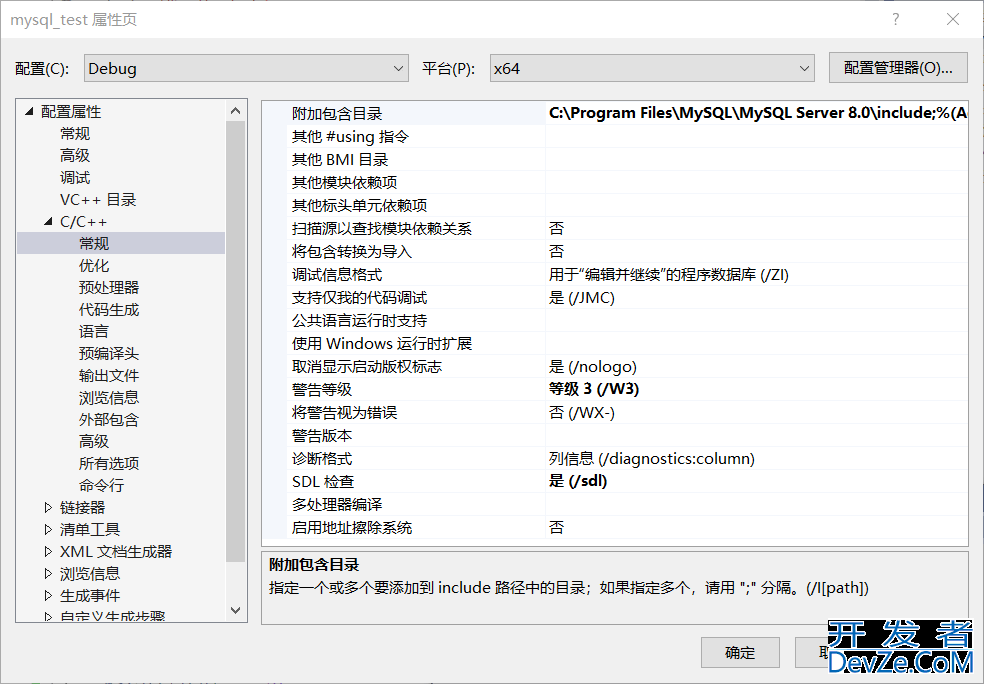984x684 pixels.
Task: Expand the 浏览信息 top-level node
Action: [48, 574]
